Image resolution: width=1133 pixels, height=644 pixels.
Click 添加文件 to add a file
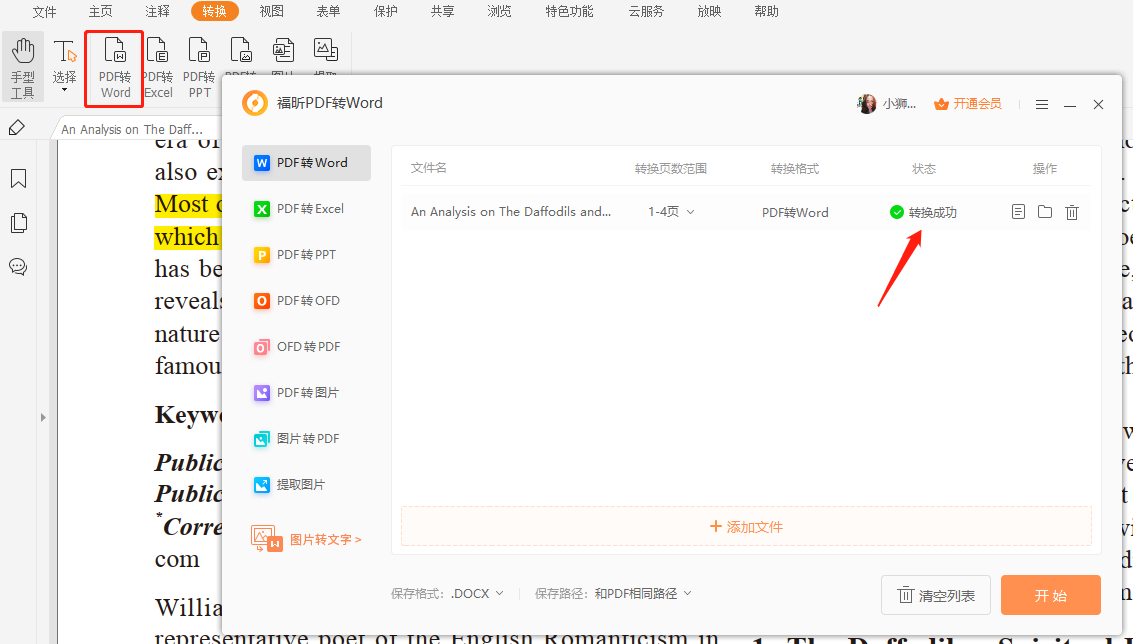(x=746, y=526)
